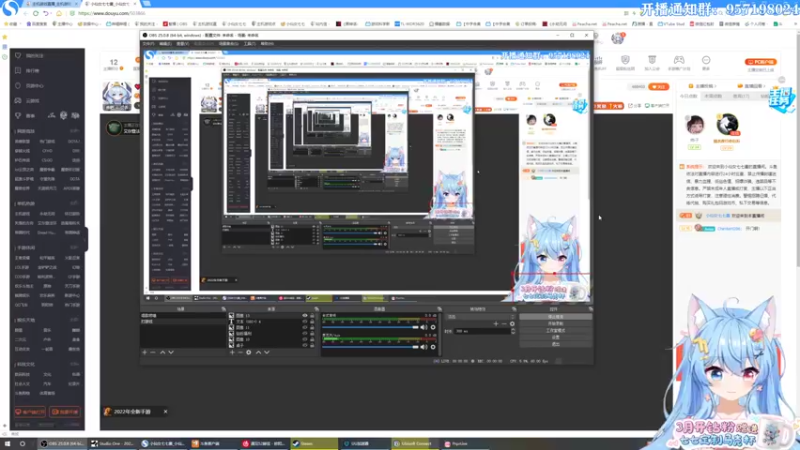
Task: Open OBS 编辑(E) menu
Action: pos(165,44)
